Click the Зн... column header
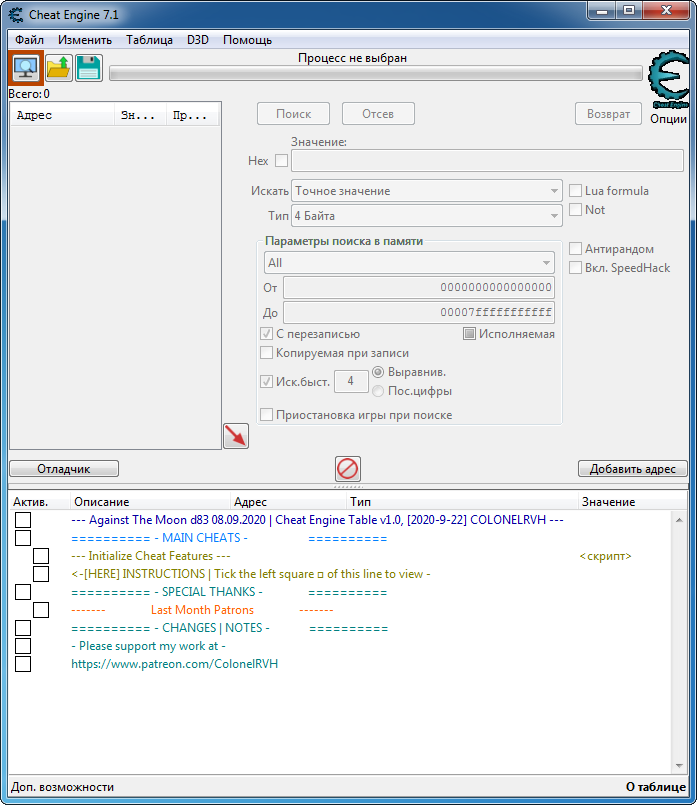The width and height of the screenshot is (697, 805). [x=140, y=115]
